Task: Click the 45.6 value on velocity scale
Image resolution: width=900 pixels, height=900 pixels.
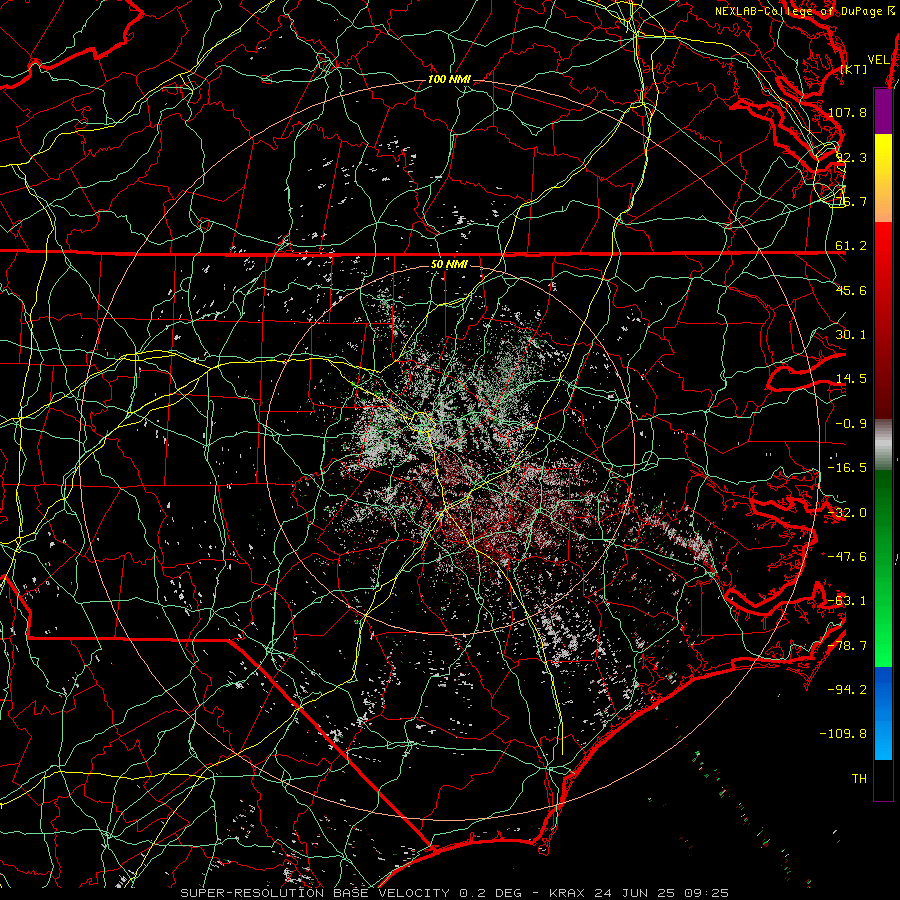Action: pyautogui.click(x=851, y=290)
